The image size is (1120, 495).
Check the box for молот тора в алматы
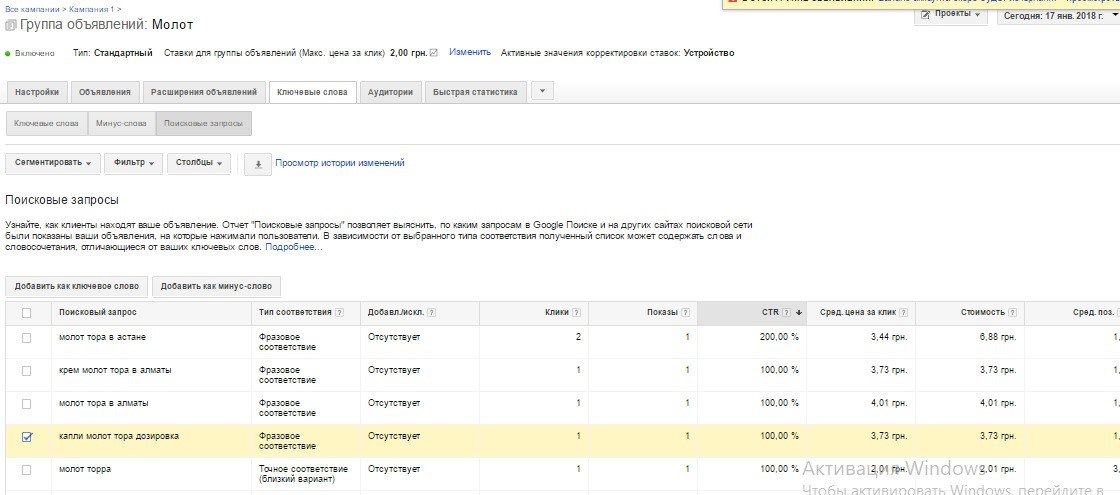26,404
